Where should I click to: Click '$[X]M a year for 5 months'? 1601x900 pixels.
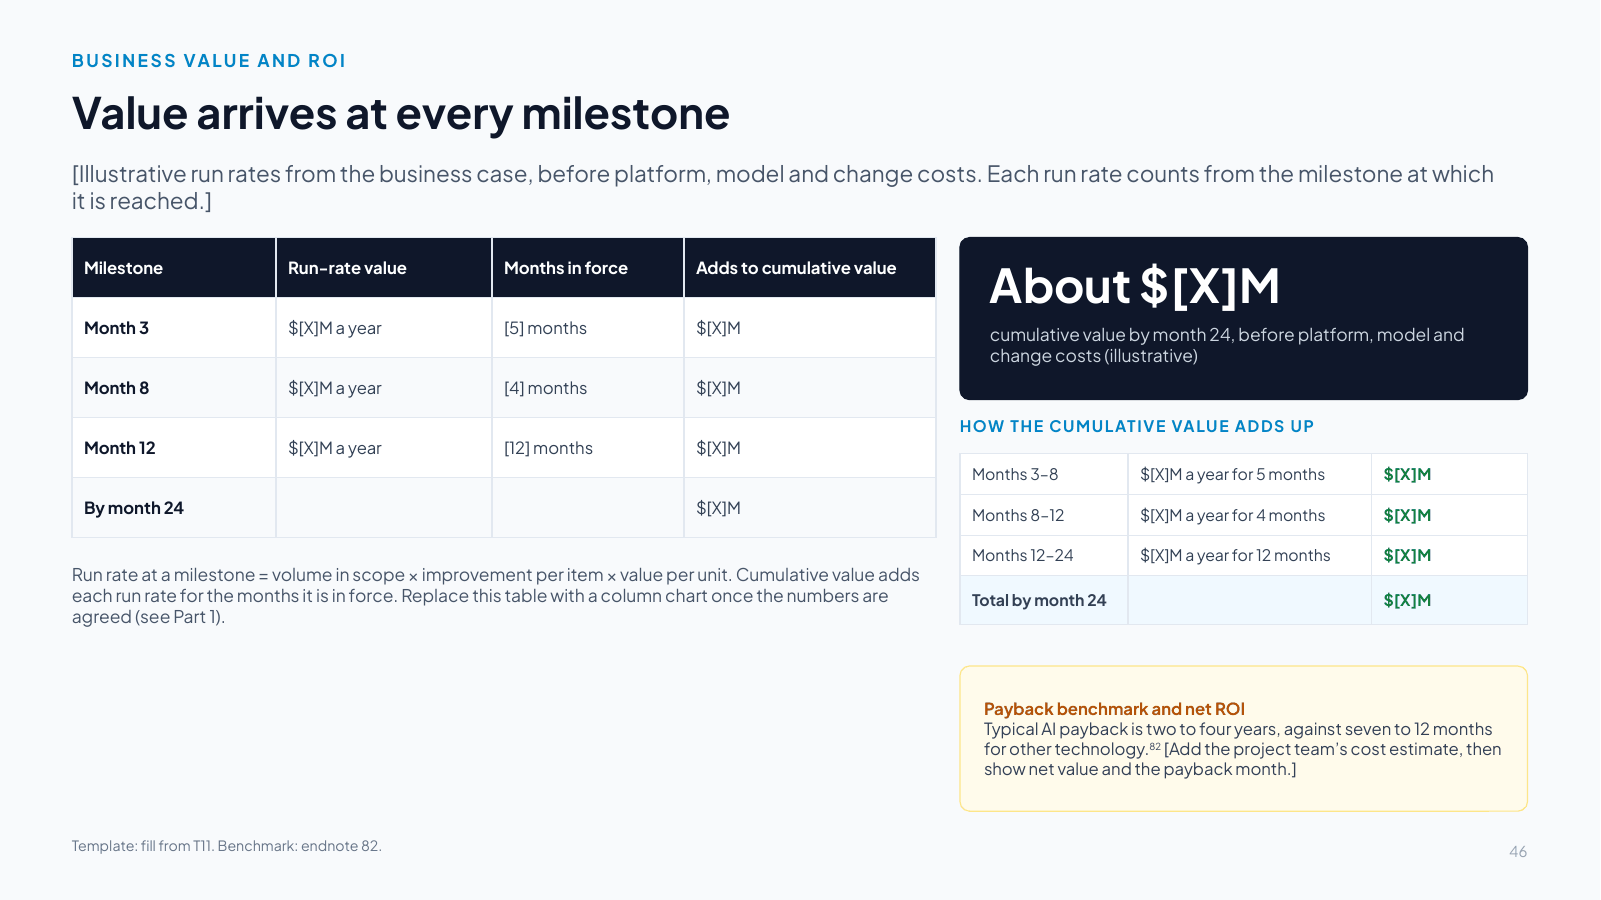(x=1232, y=474)
